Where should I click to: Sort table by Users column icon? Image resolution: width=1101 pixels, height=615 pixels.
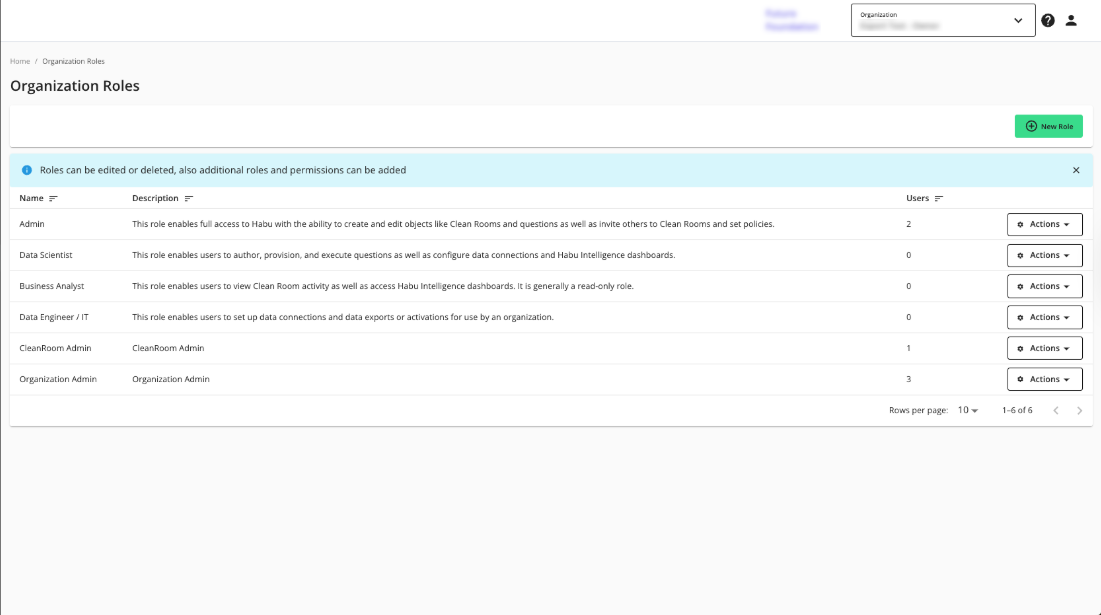click(939, 199)
